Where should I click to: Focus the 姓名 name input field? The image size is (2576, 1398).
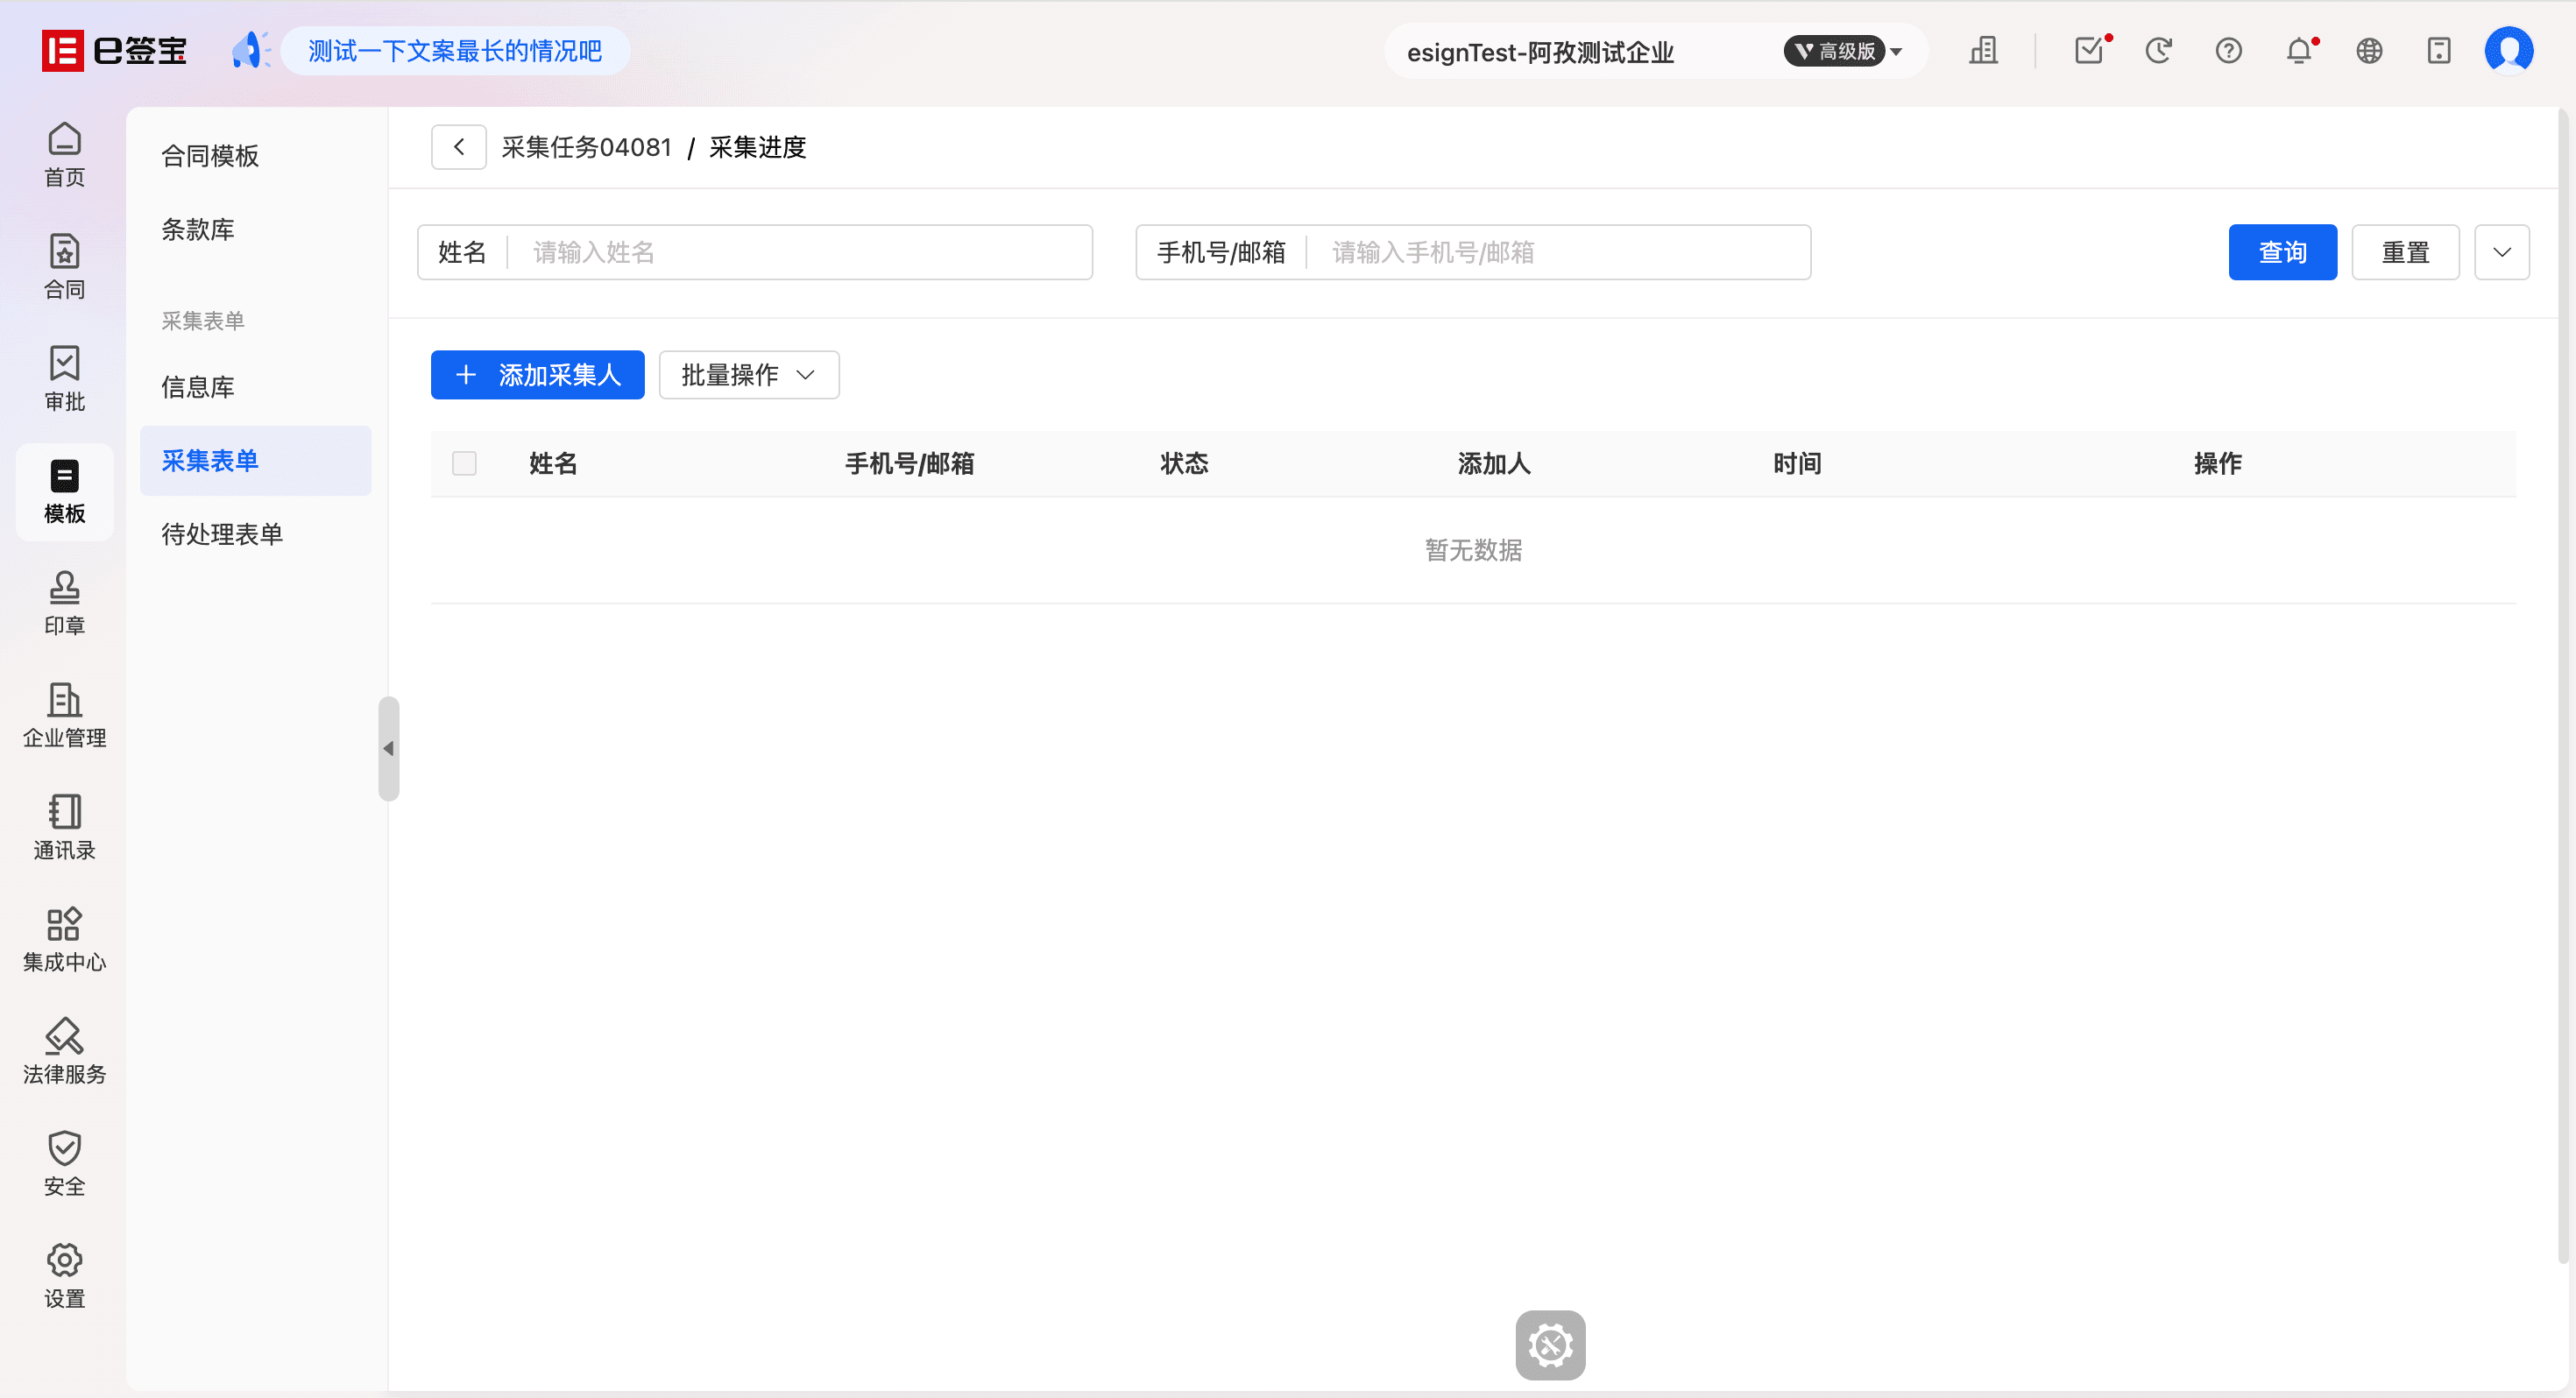[x=755, y=252]
